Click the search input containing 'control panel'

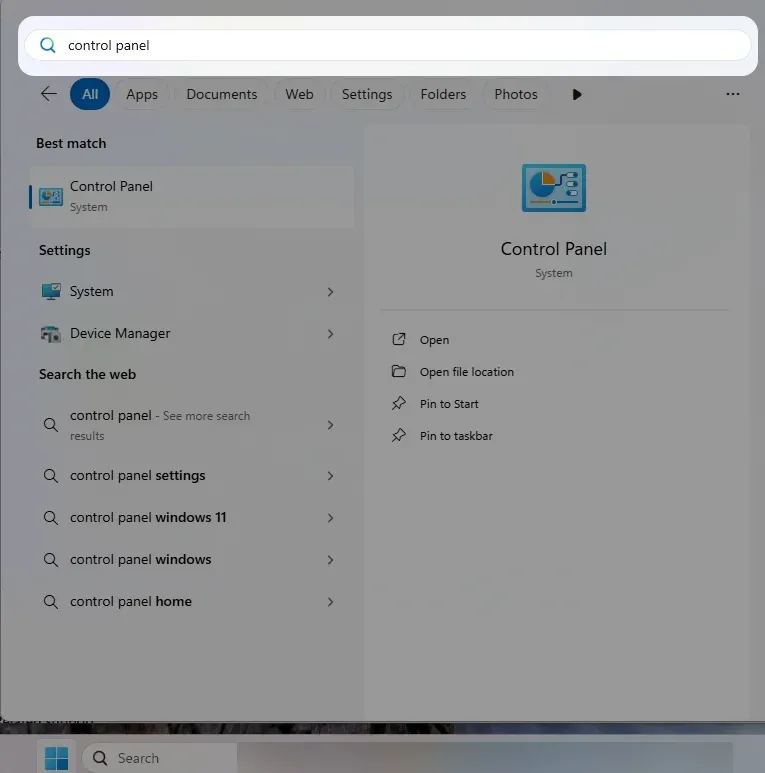click(400, 45)
